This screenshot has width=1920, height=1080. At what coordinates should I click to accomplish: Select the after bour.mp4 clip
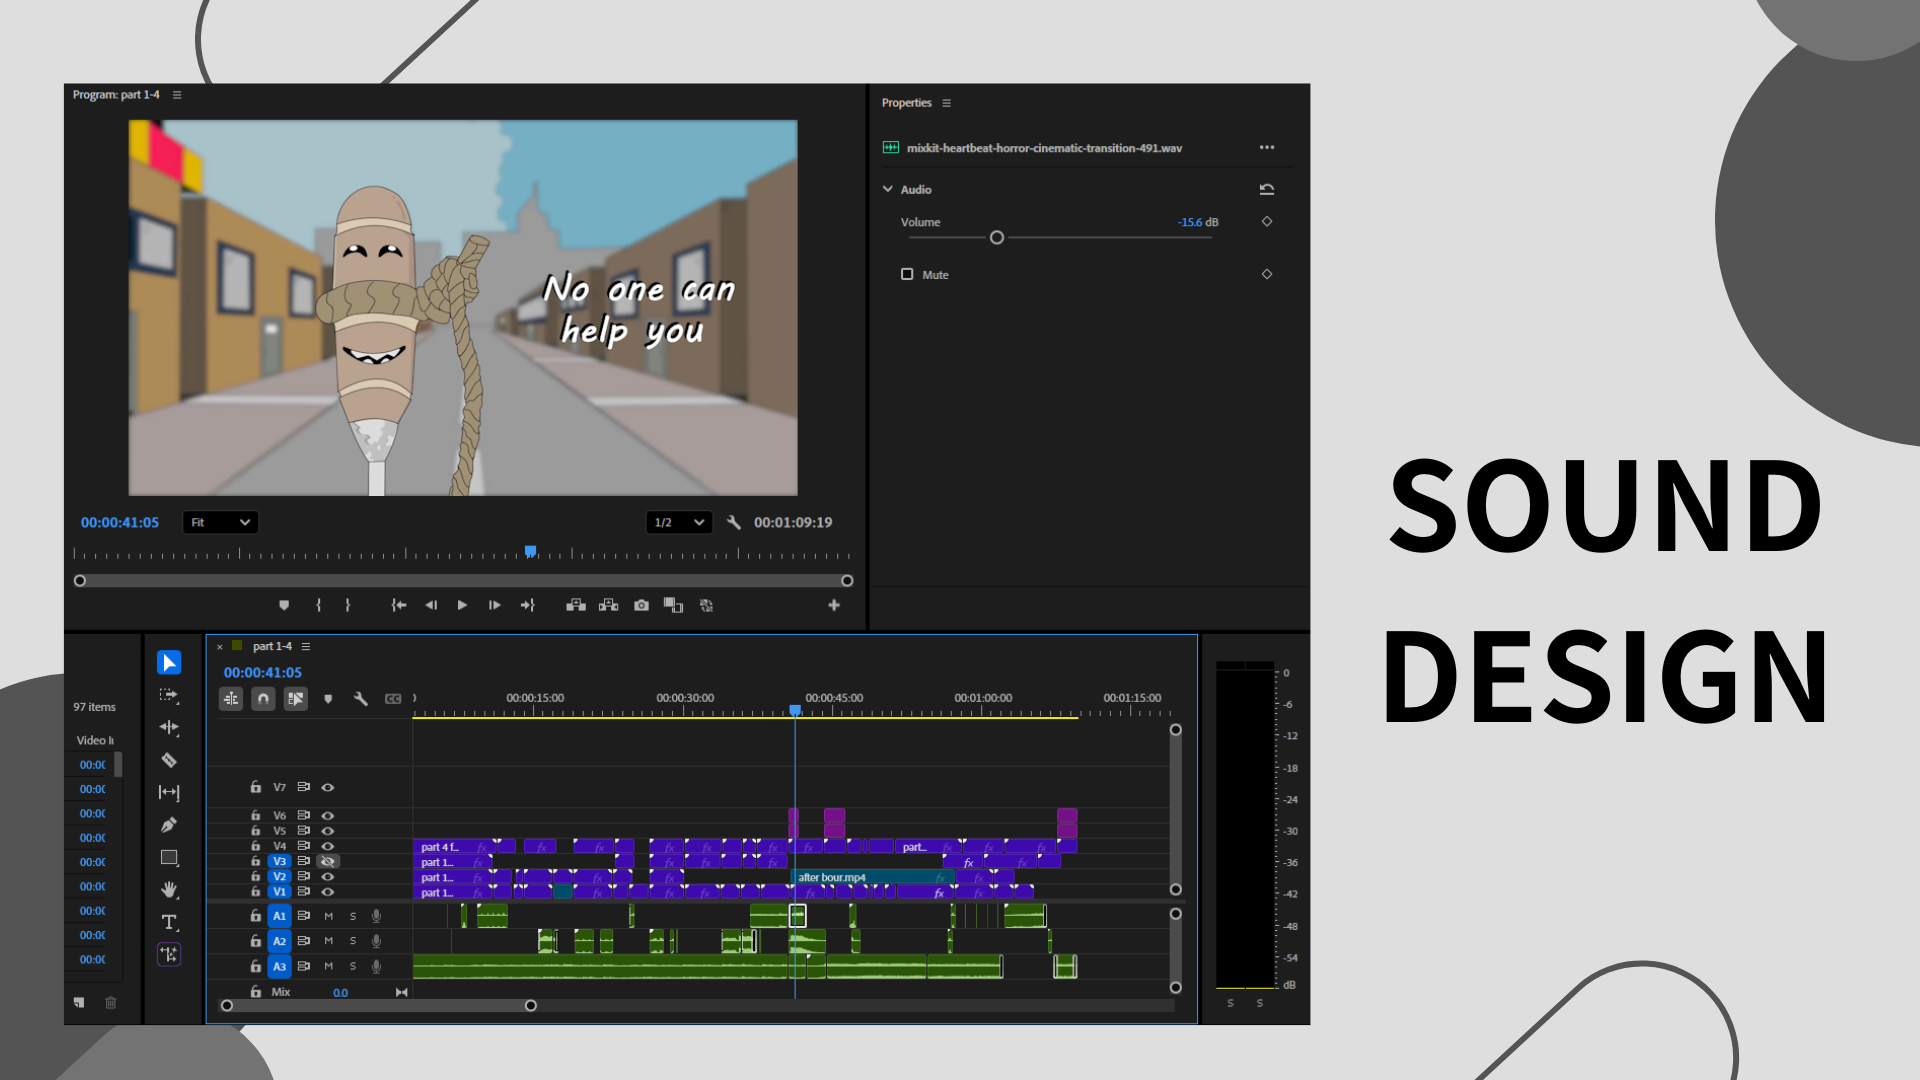pos(873,878)
